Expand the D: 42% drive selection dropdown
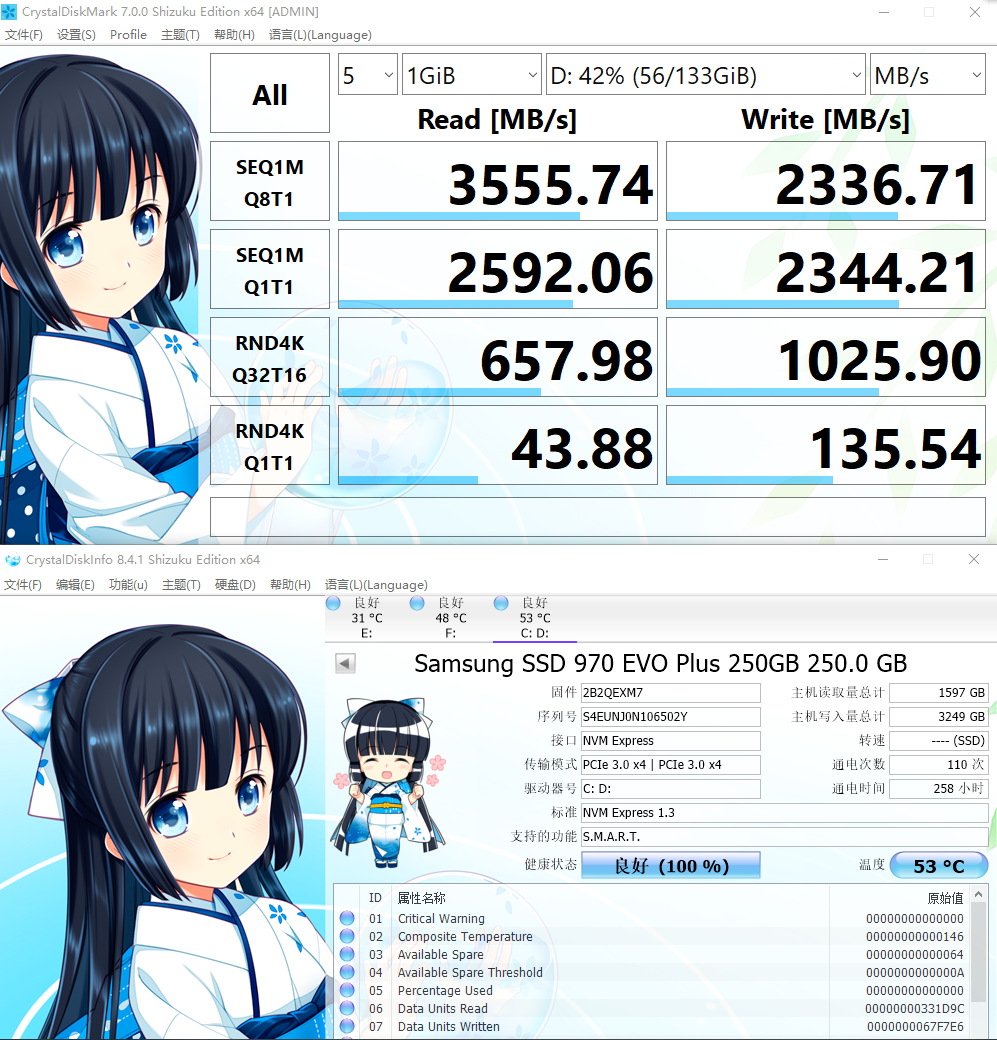This screenshot has height=1040, width=997. coord(705,75)
